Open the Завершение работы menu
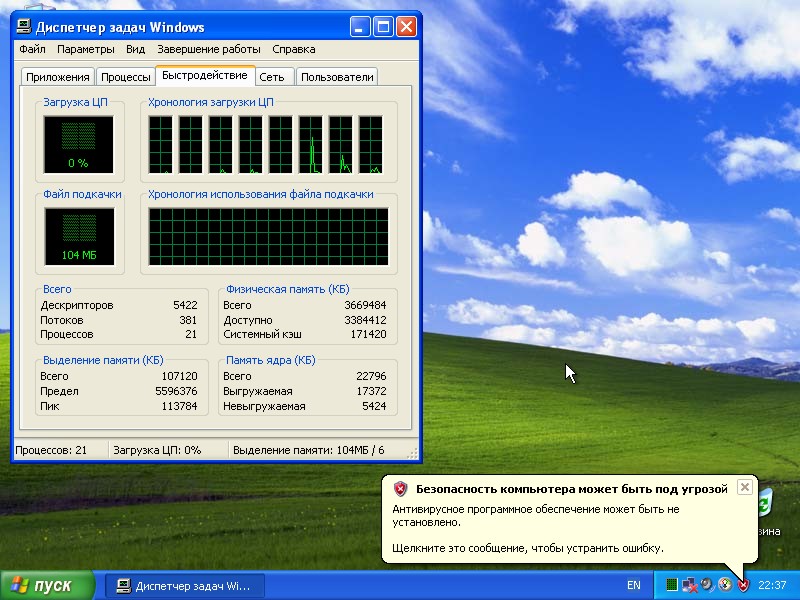The height and width of the screenshot is (600, 800). pos(209,49)
